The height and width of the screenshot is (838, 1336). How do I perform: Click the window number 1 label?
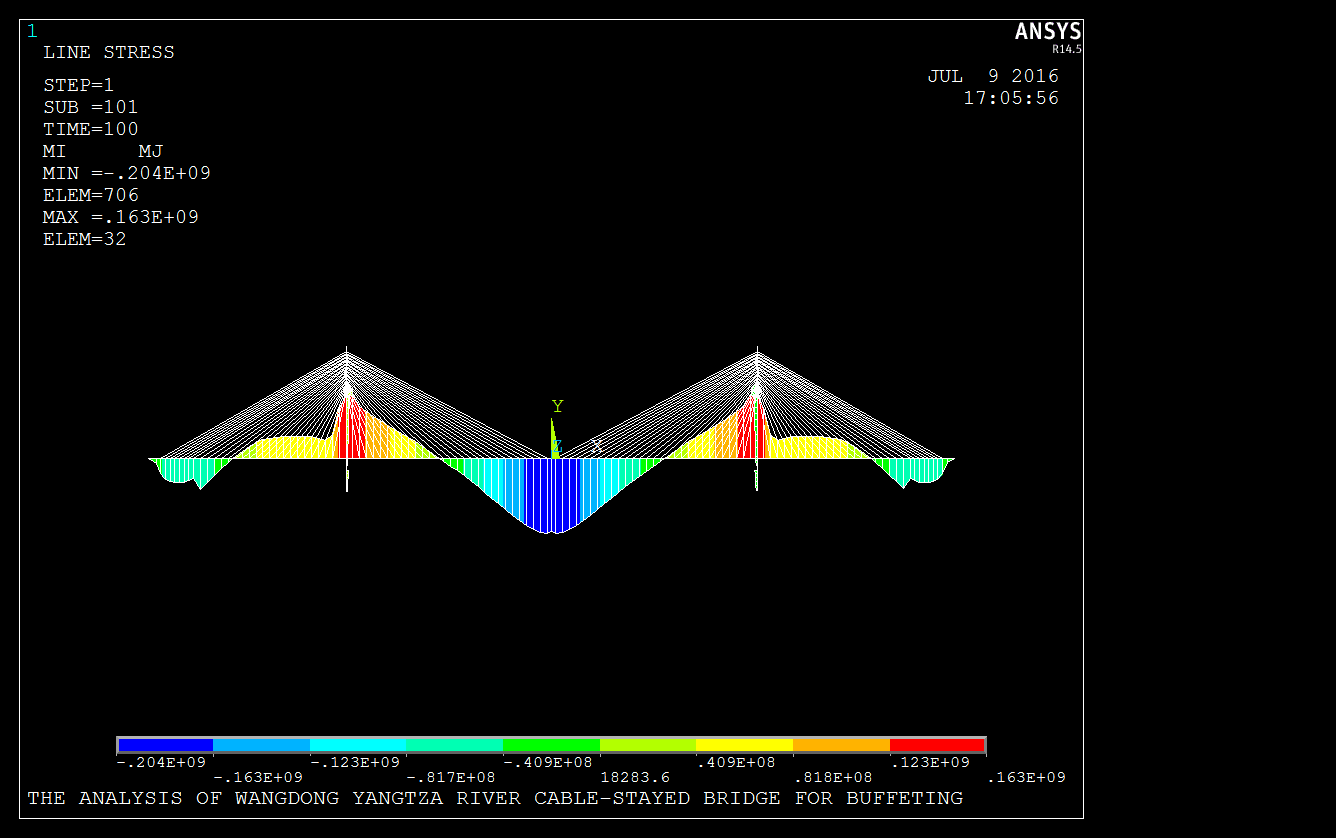[32, 31]
